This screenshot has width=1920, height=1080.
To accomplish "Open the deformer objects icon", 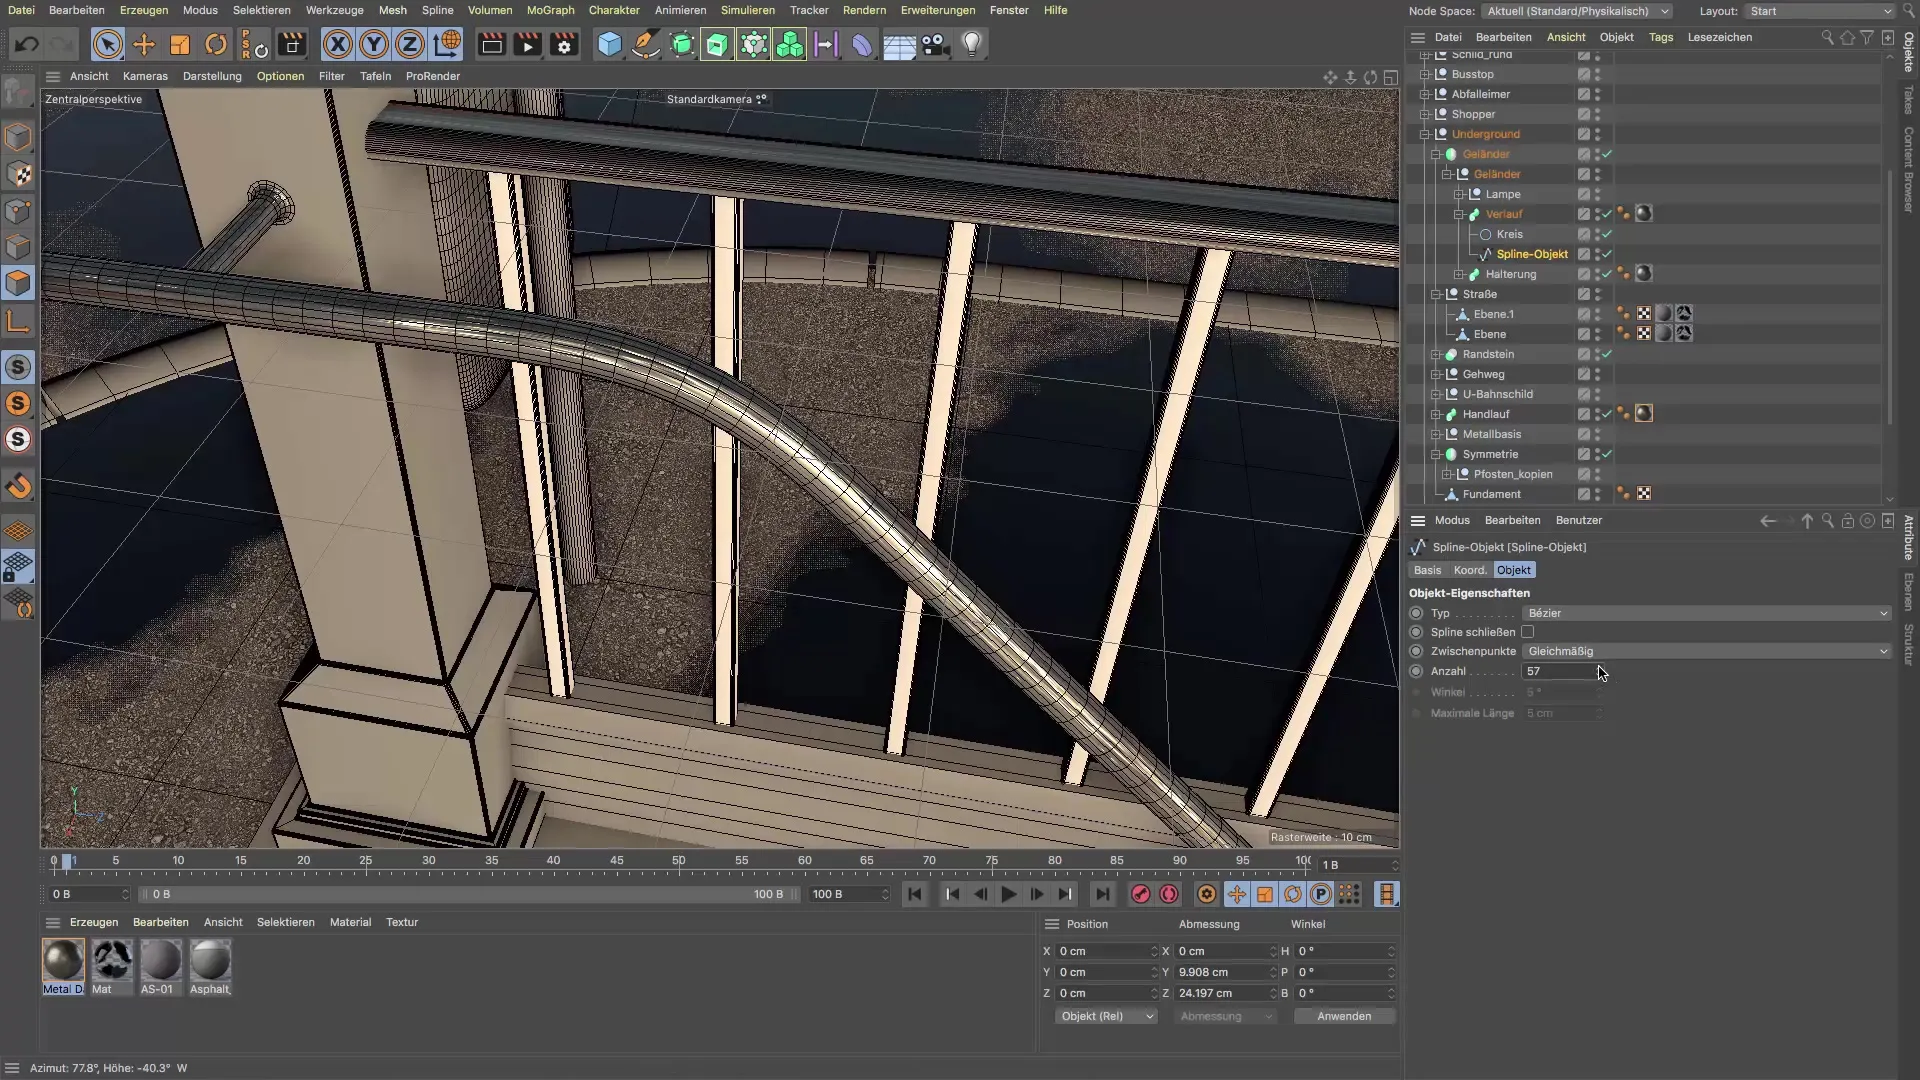I will (x=862, y=45).
